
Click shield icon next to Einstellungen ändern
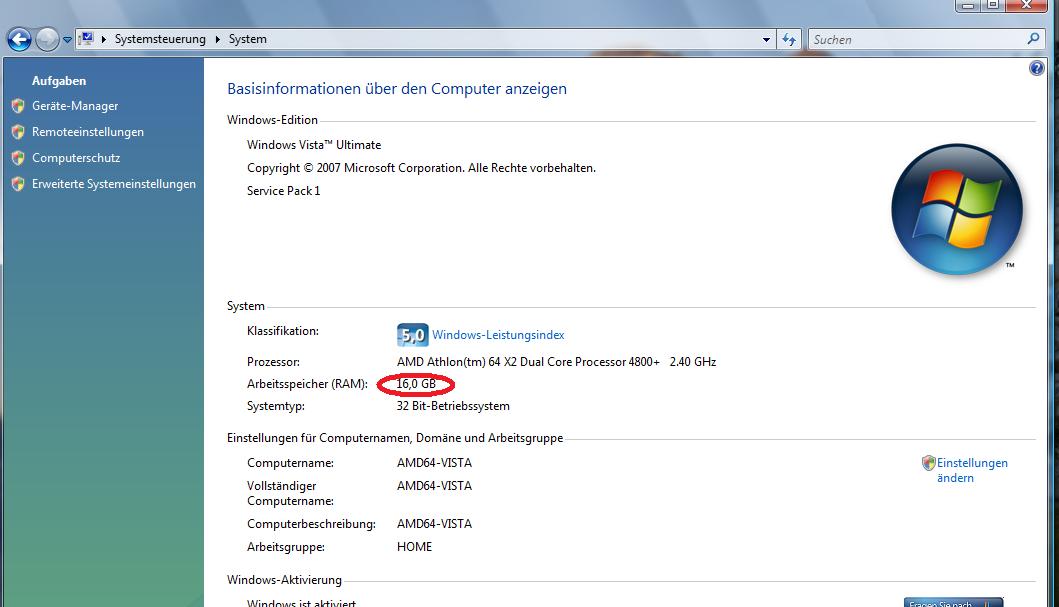tap(929, 463)
